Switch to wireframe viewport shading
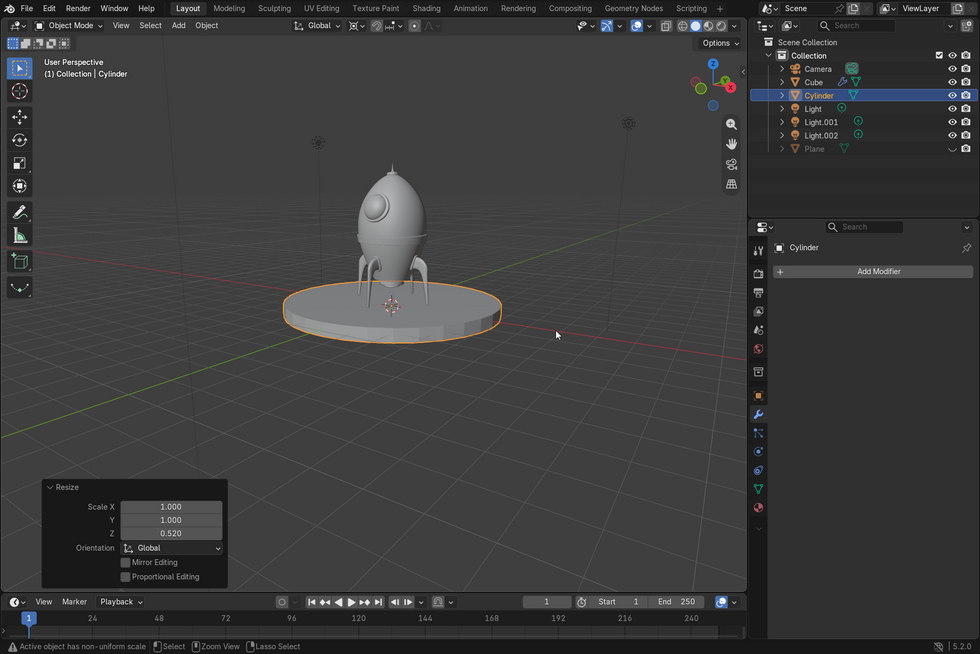This screenshot has height=654, width=980. pos(682,26)
